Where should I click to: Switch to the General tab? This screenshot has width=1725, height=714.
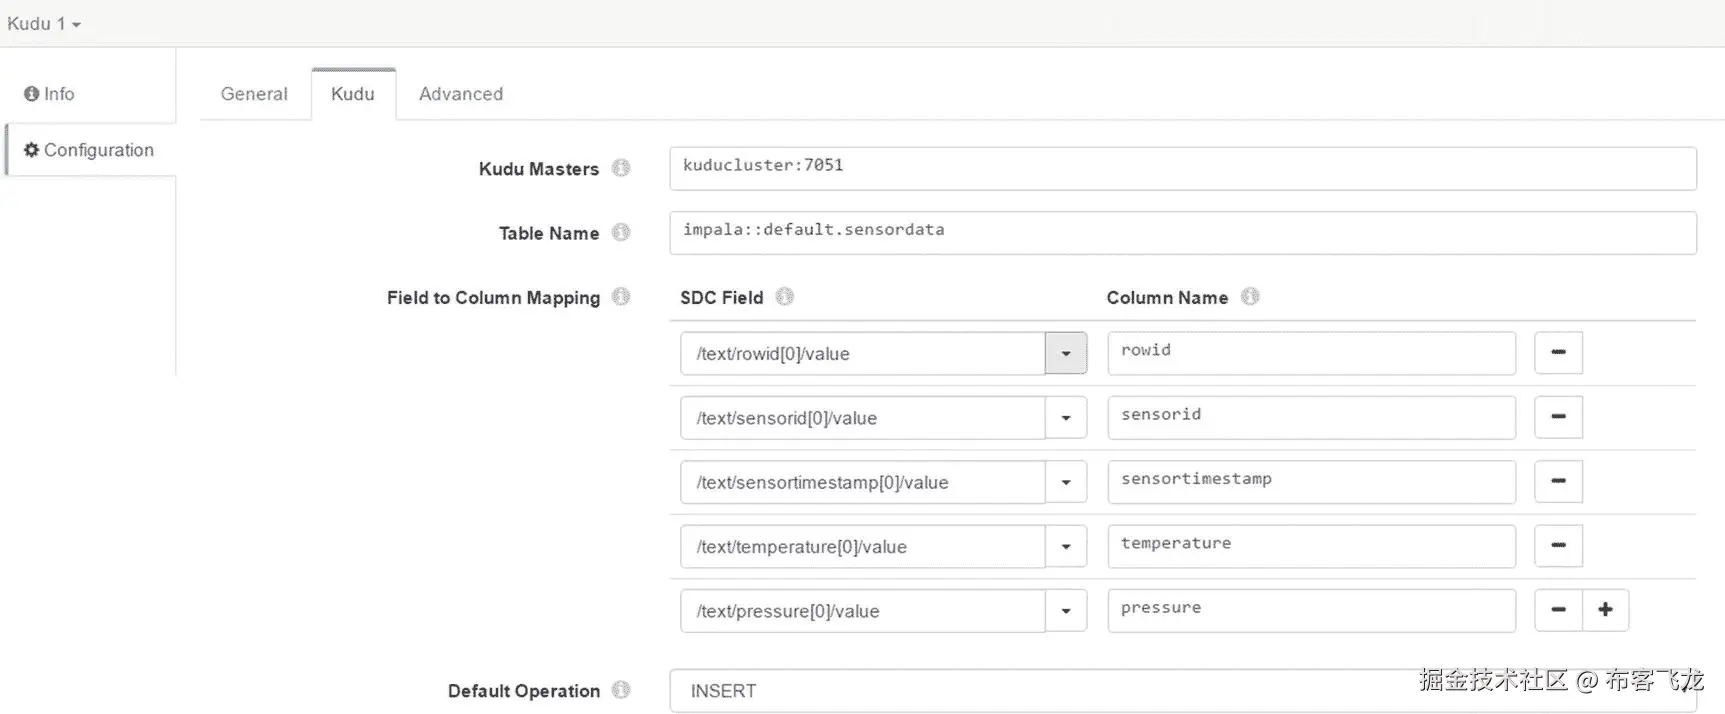[x=254, y=94]
